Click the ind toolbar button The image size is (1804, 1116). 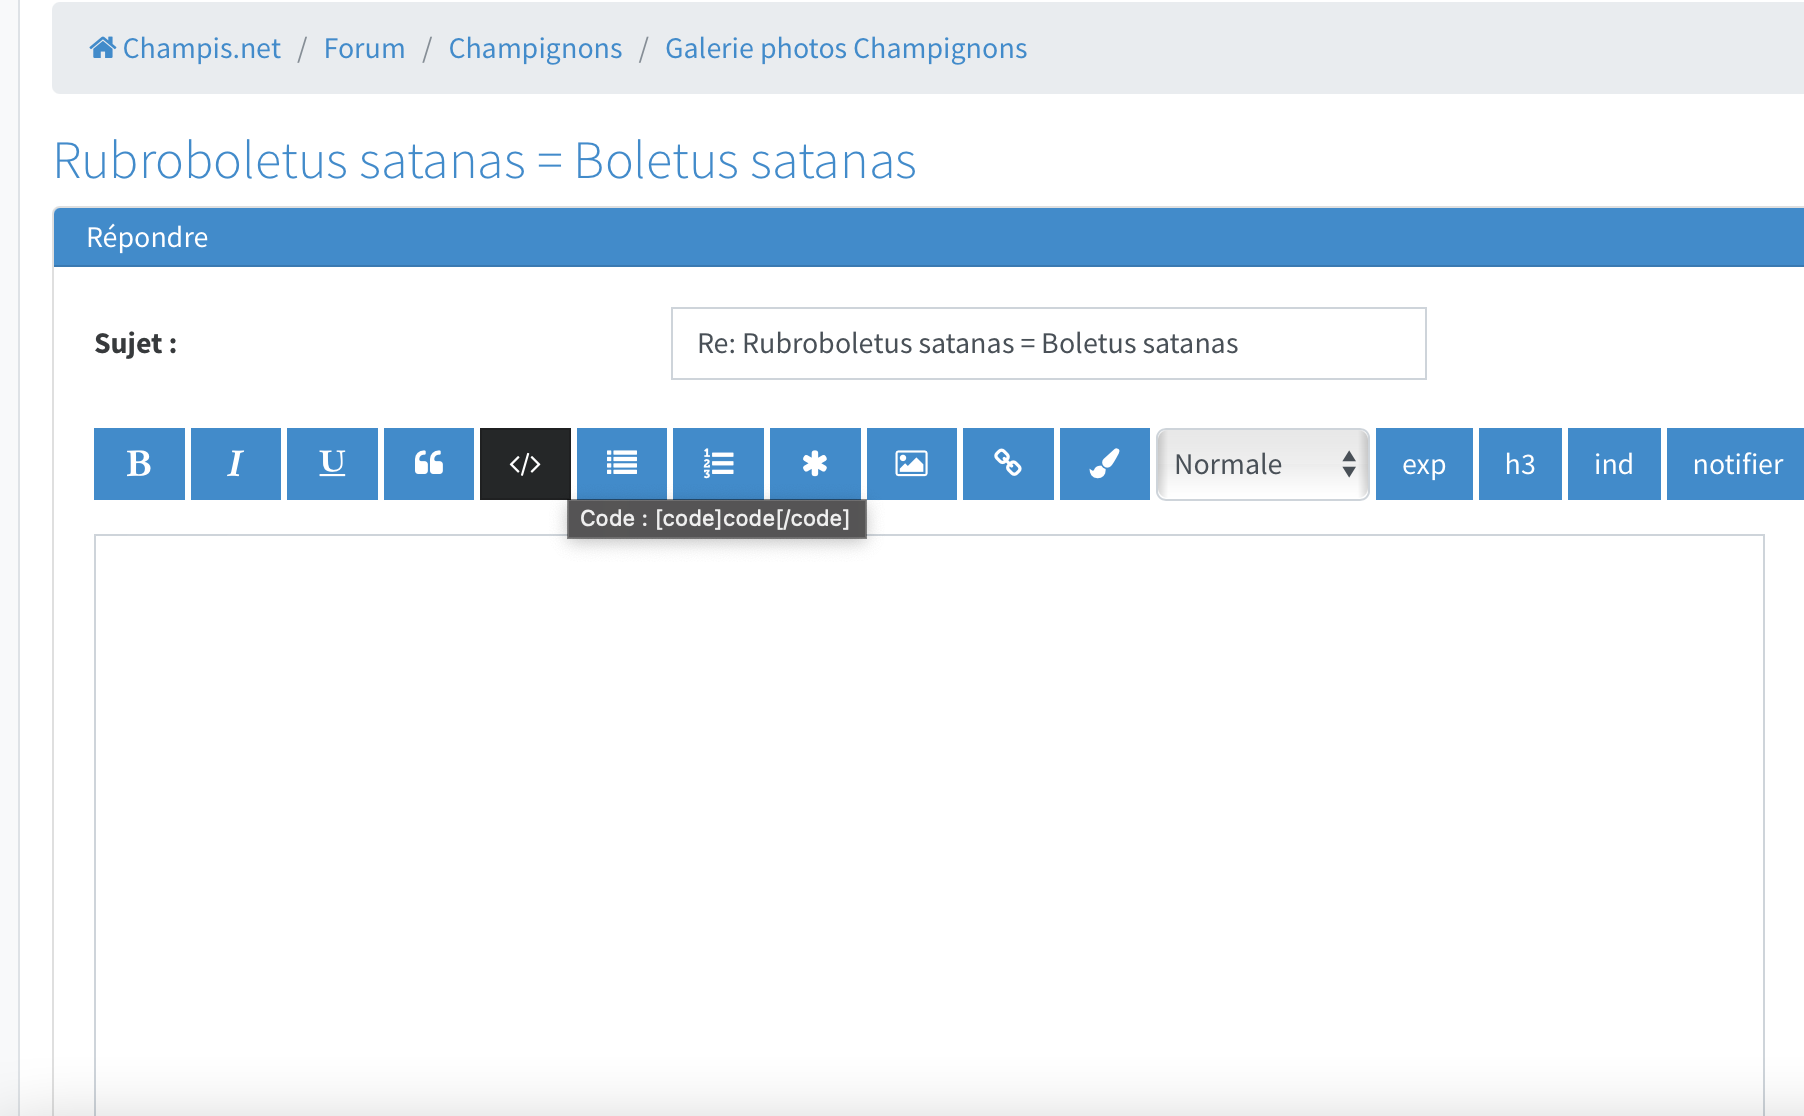tap(1613, 464)
